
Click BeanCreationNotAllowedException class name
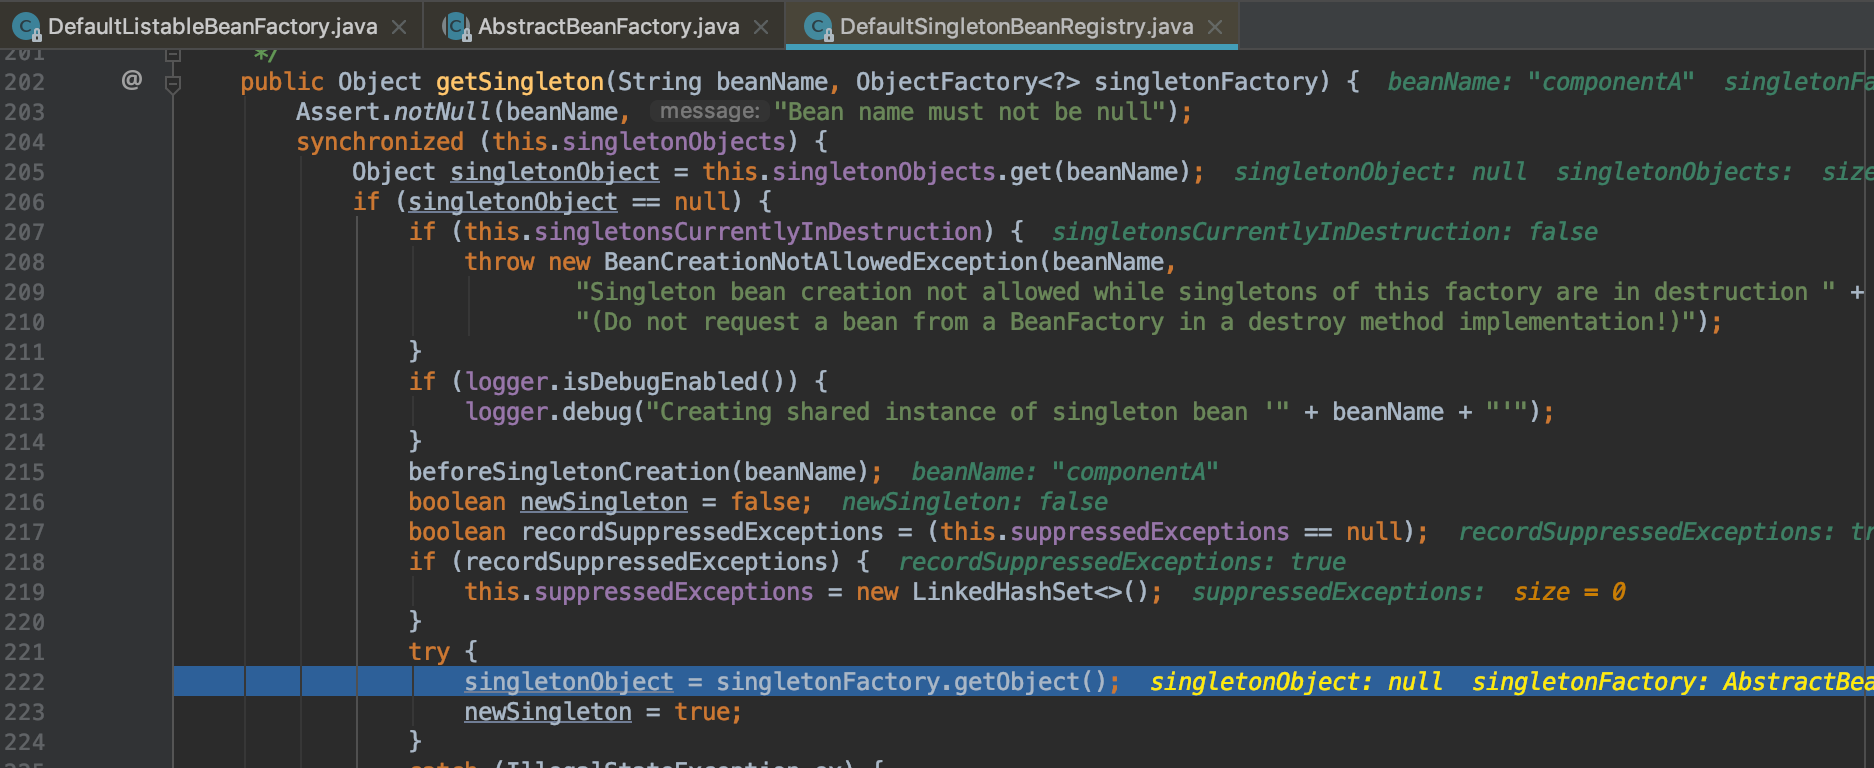[821, 262]
